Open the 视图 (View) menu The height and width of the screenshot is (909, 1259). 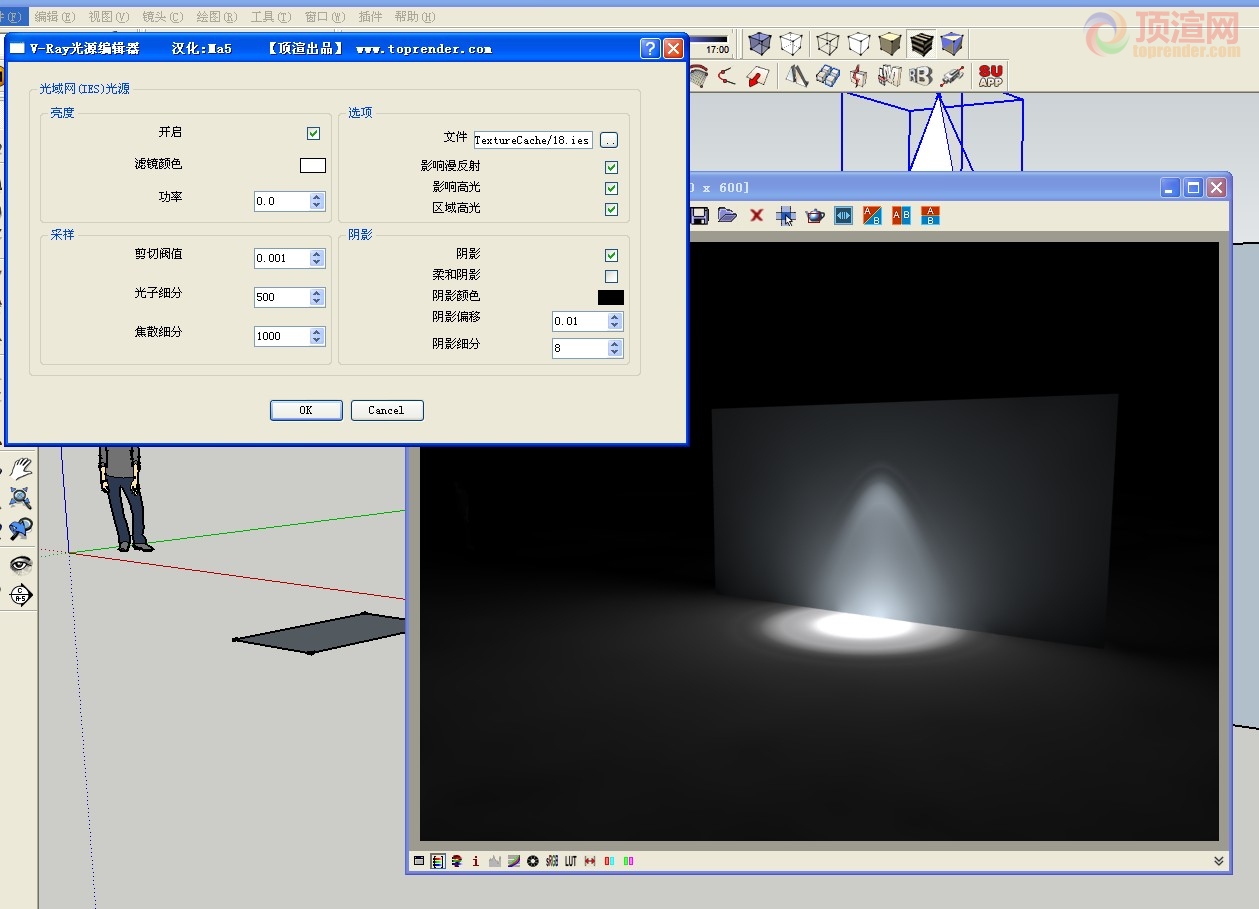coord(108,17)
